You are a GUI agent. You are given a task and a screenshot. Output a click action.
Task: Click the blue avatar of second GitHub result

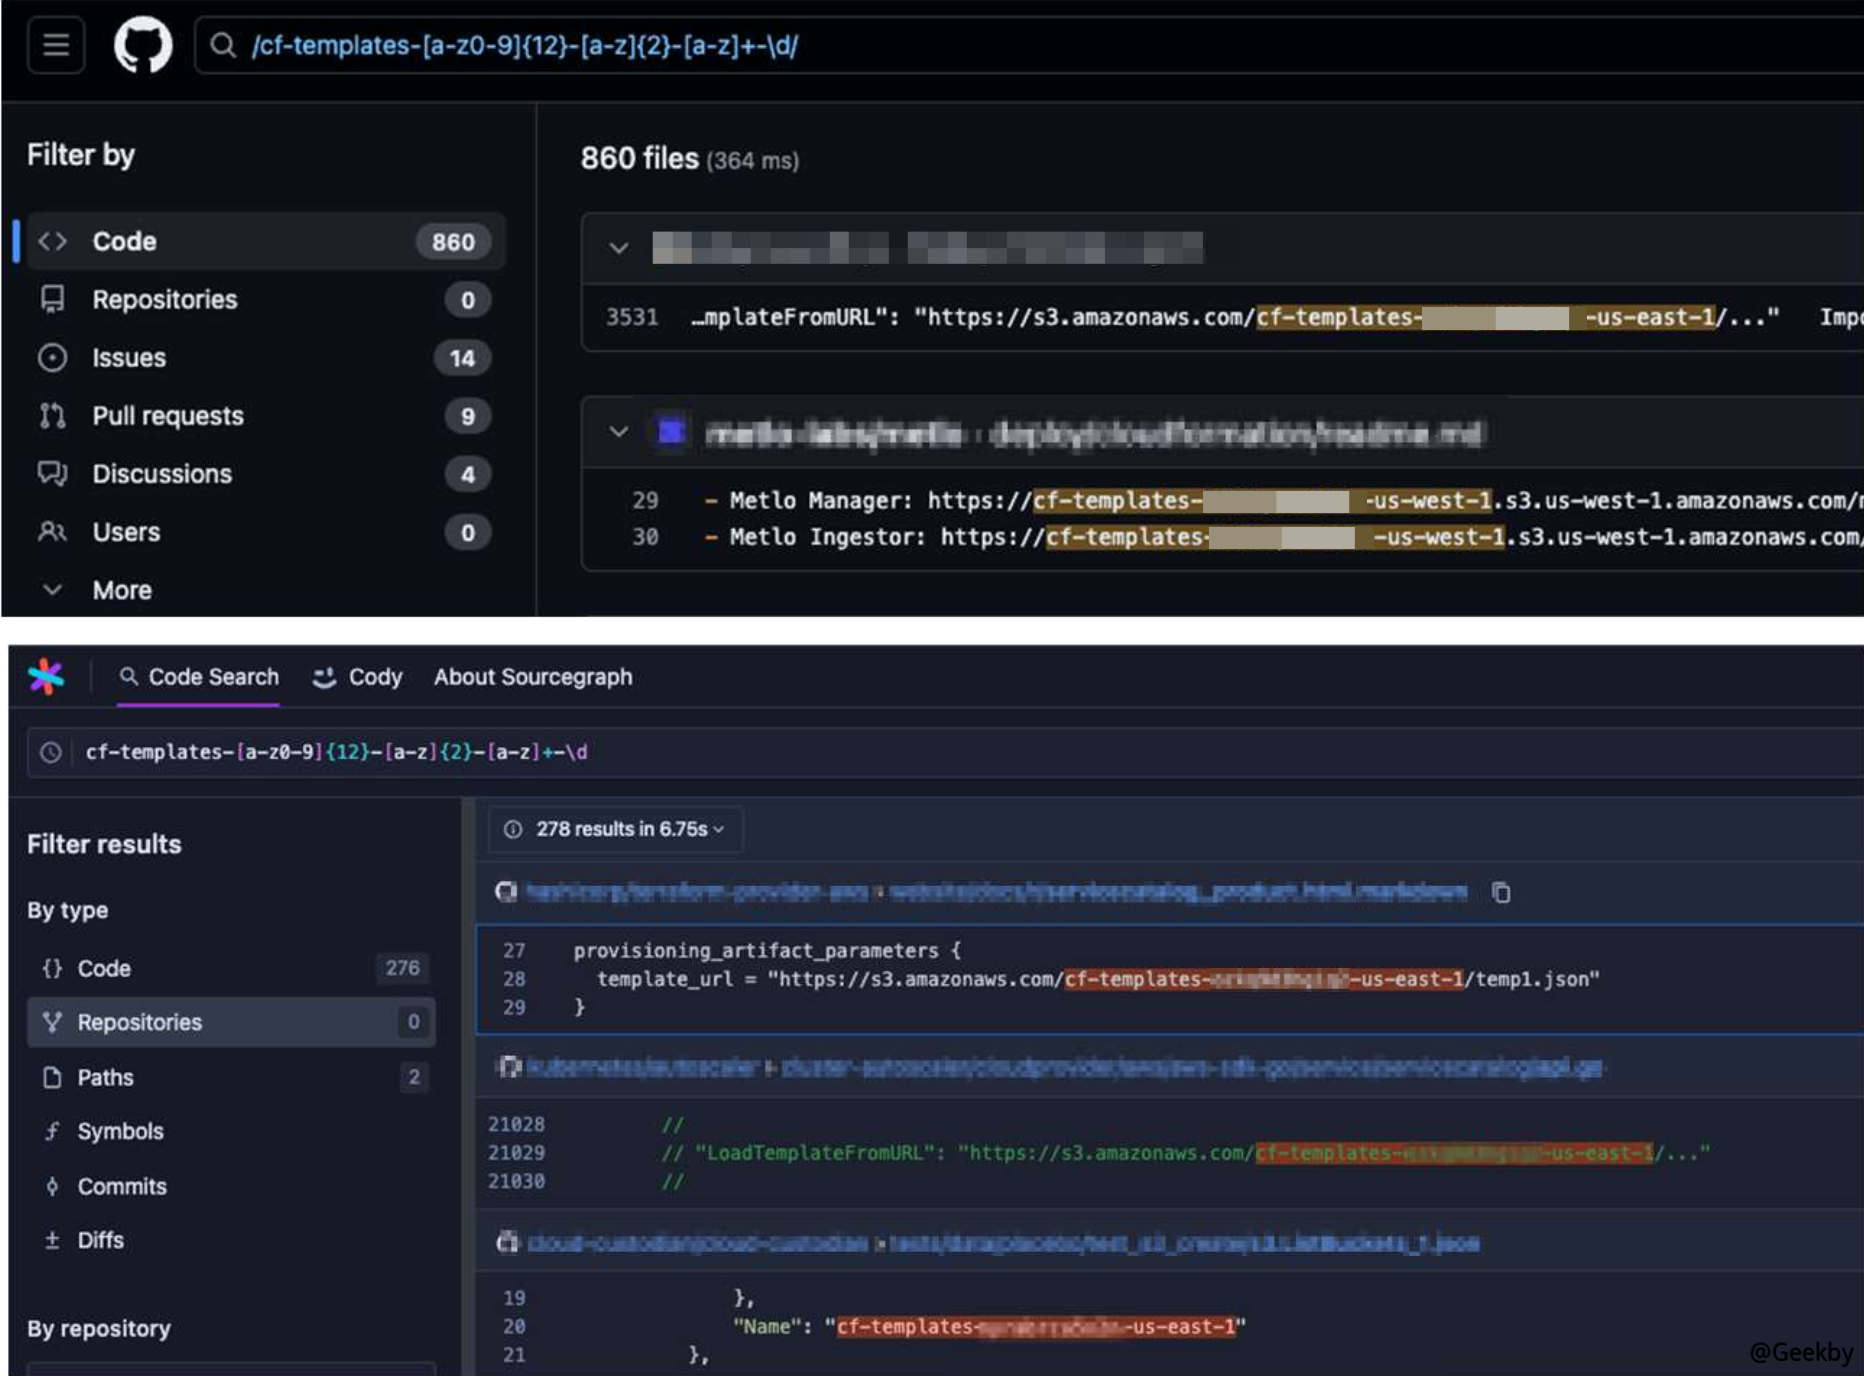click(x=671, y=432)
